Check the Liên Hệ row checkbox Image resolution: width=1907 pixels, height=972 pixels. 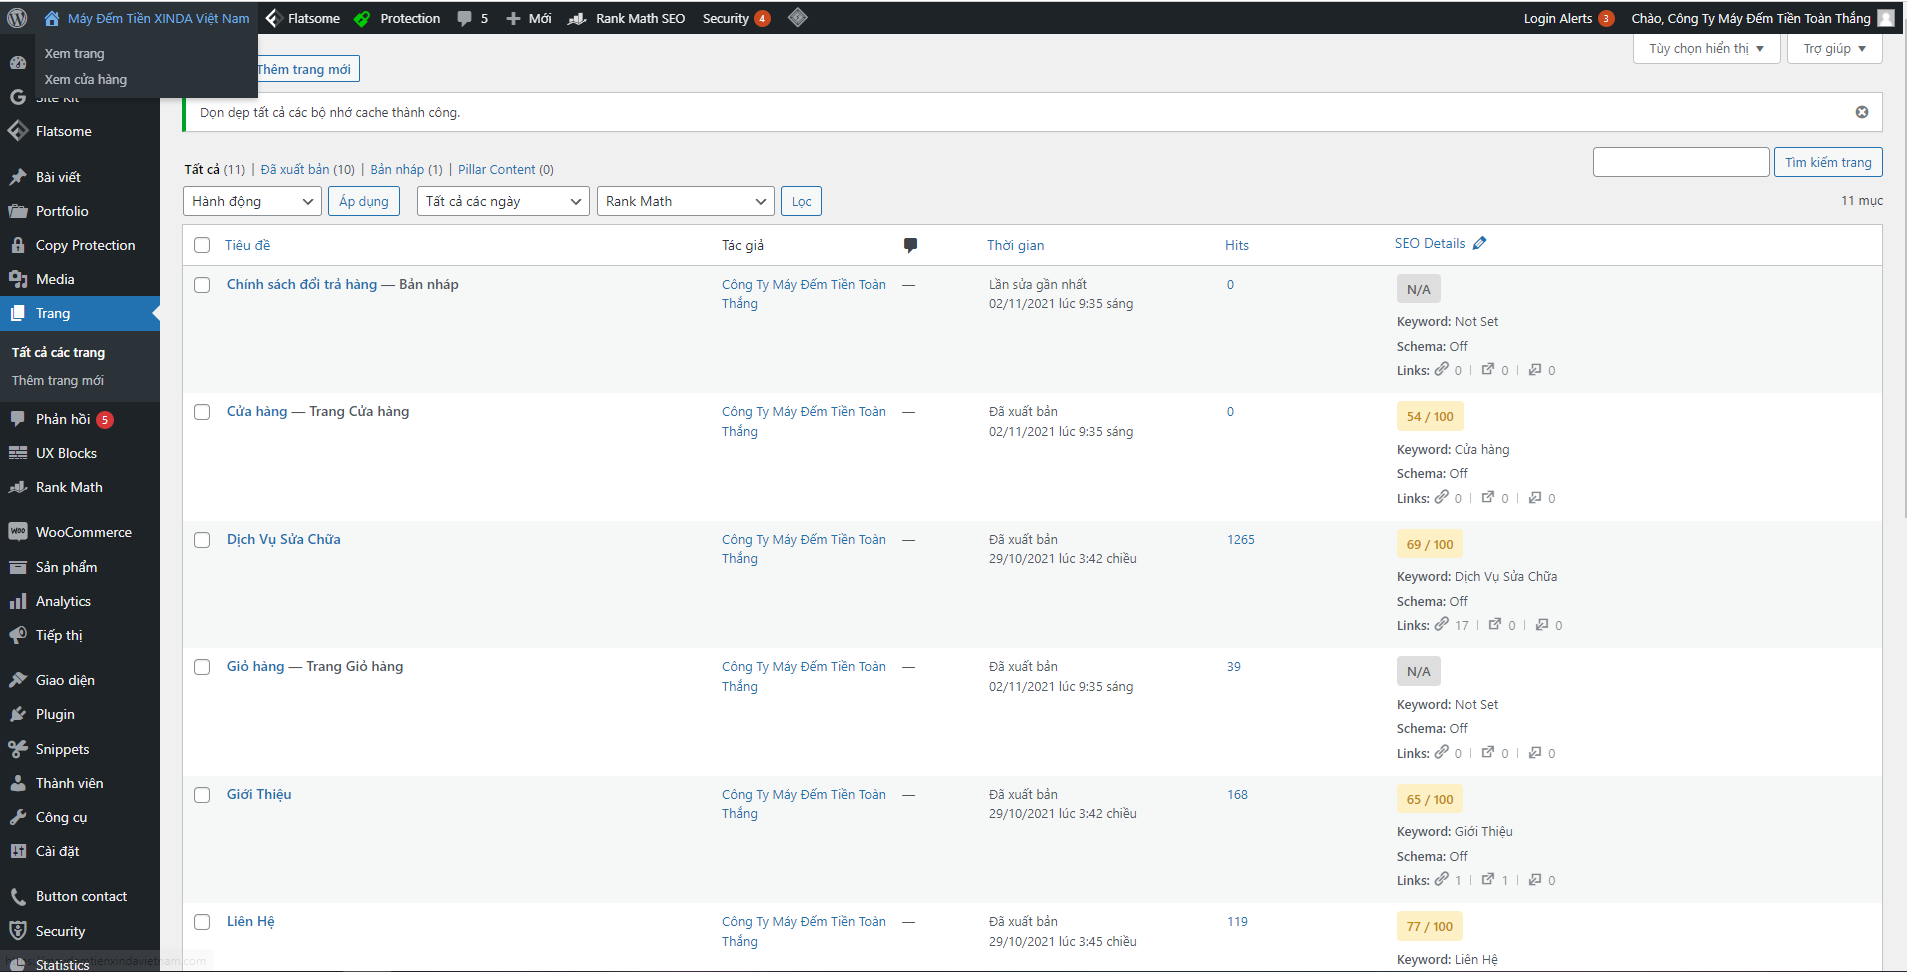click(x=202, y=922)
